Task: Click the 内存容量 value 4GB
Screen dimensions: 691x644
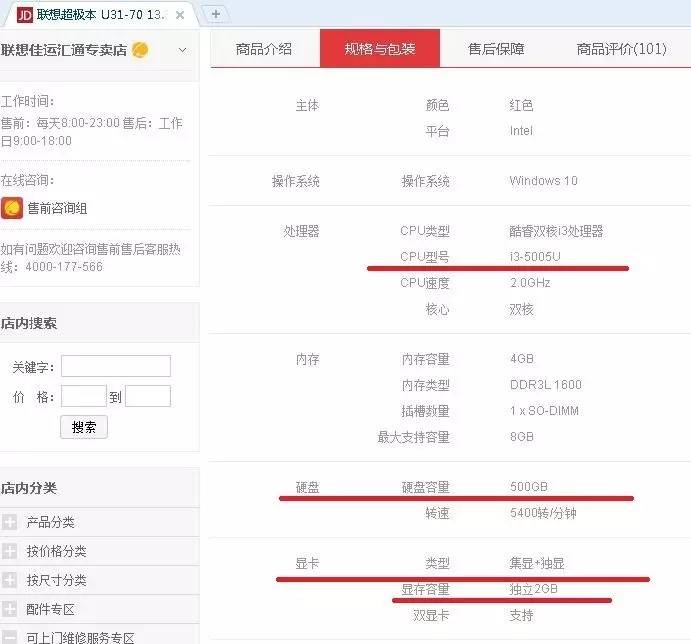Action: pos(522,359)
